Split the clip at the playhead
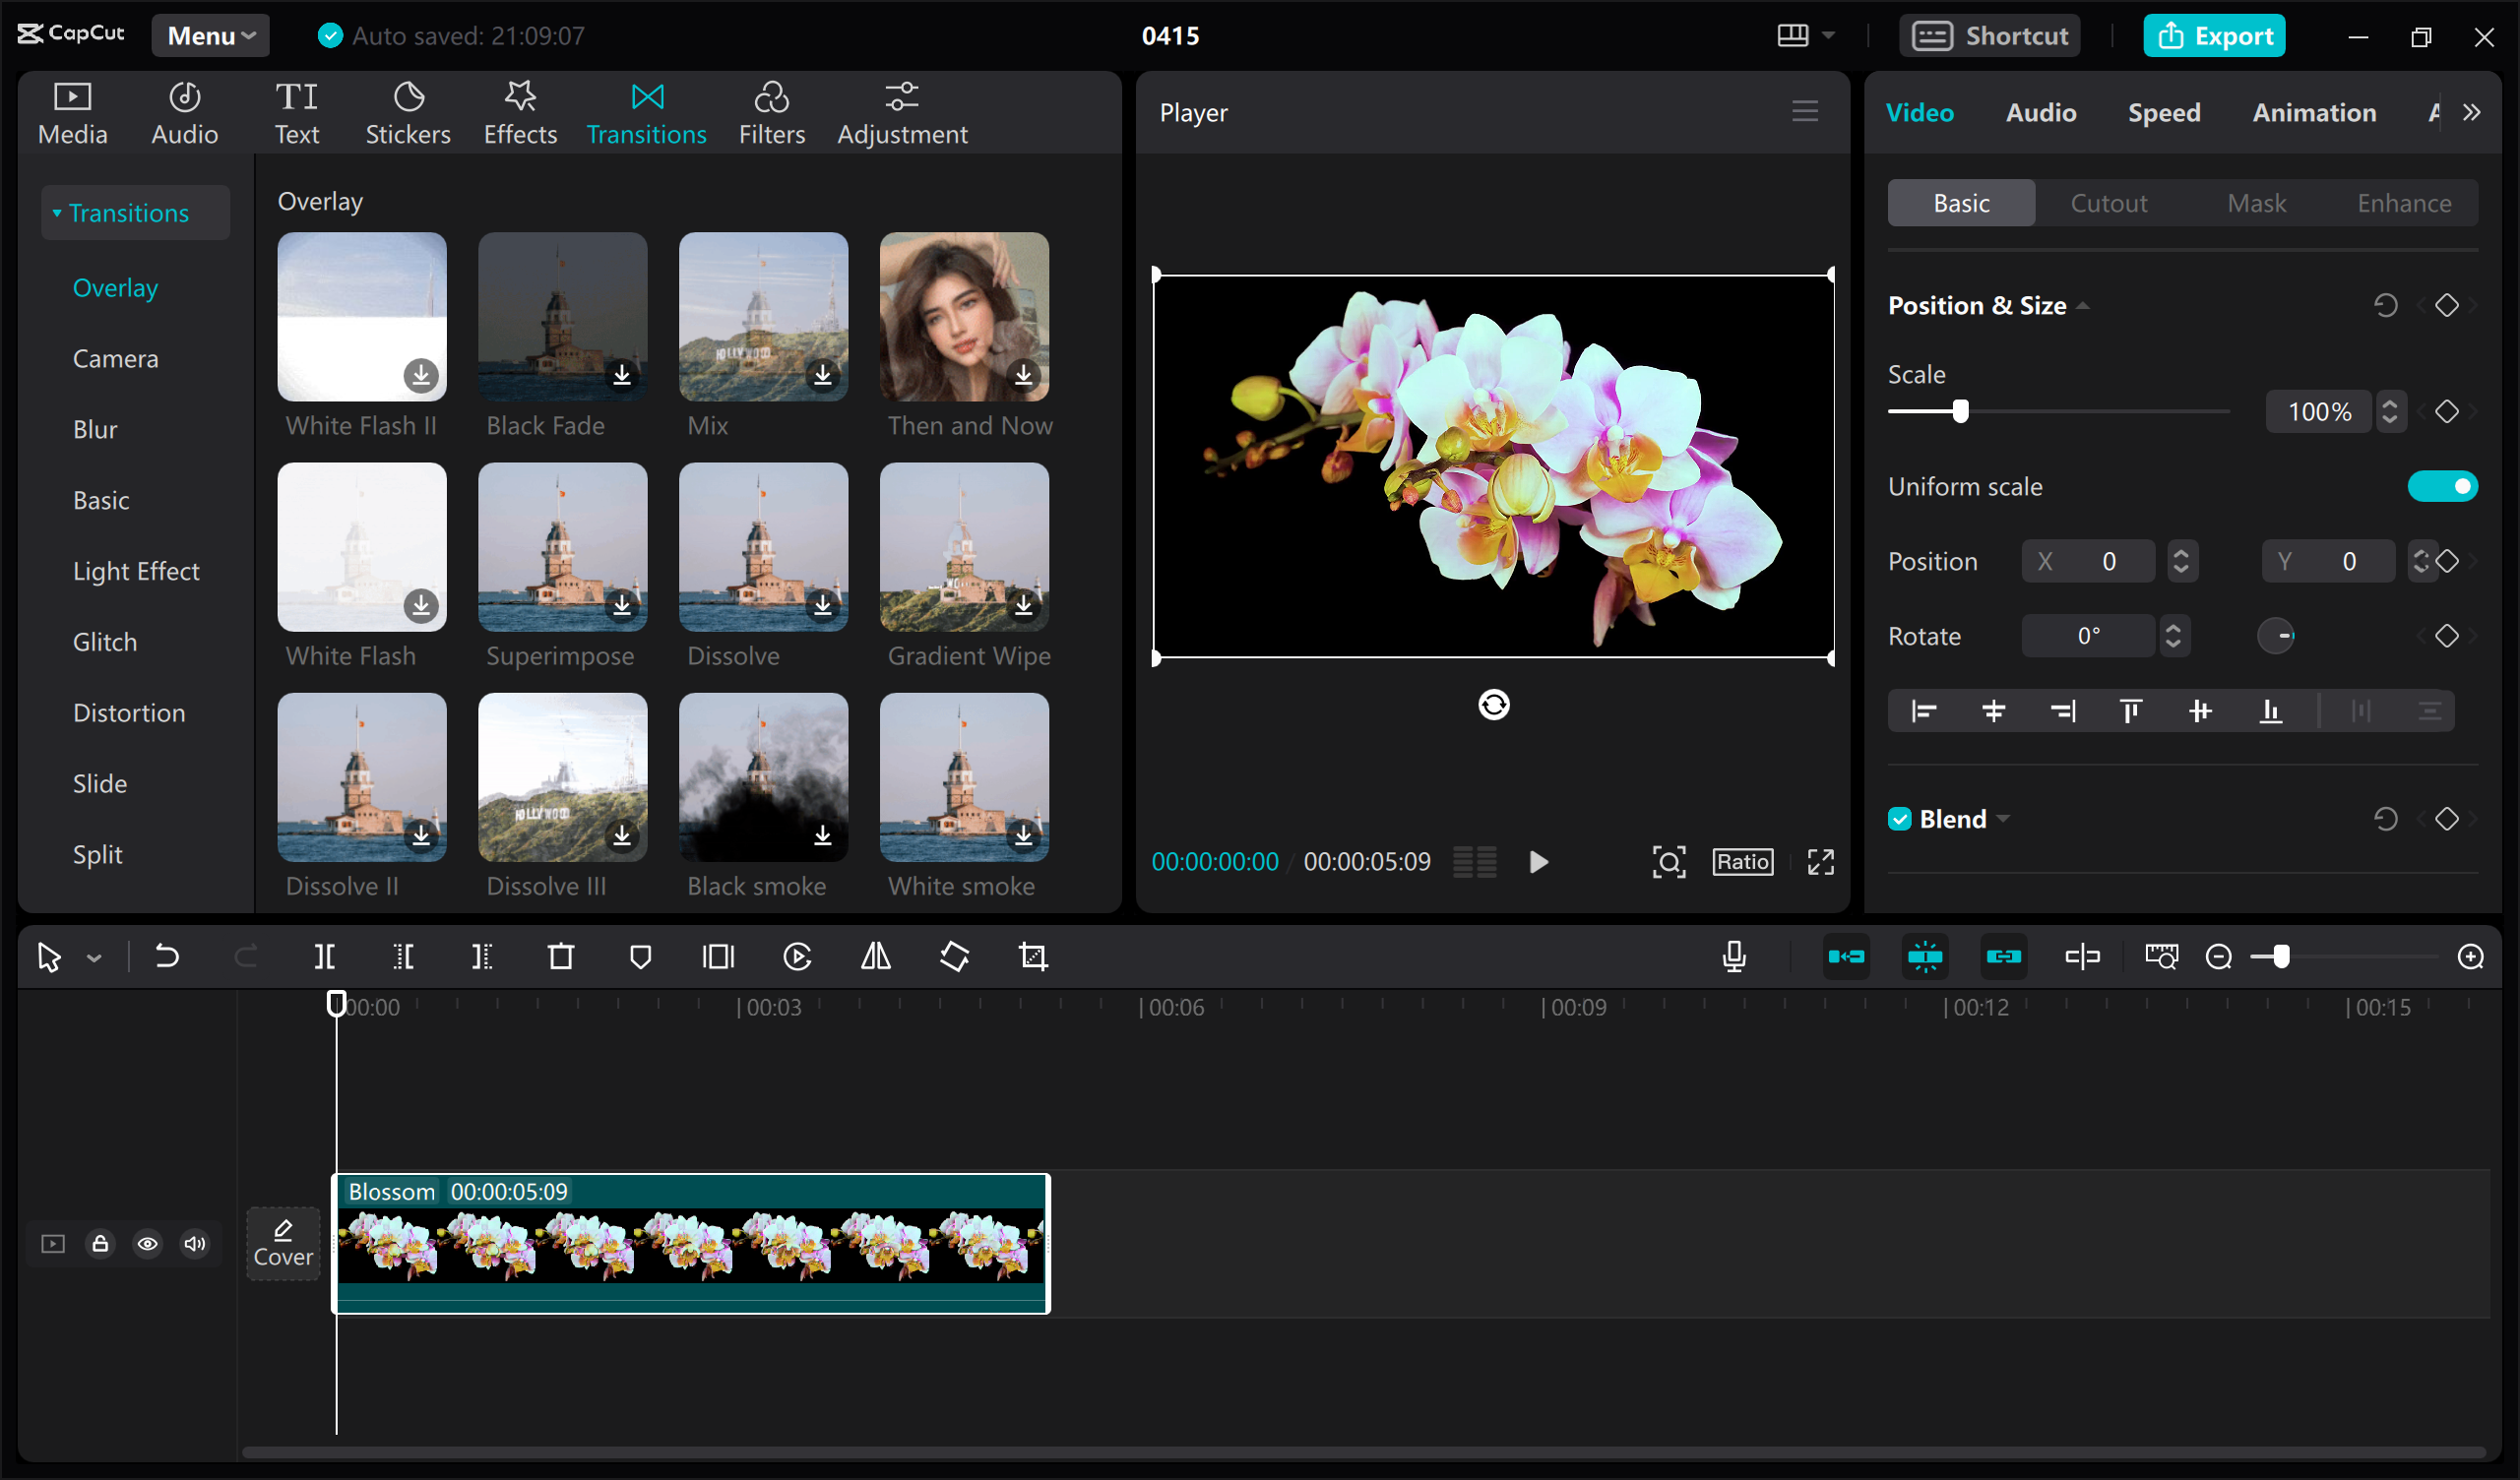 pyautogui.click(x=324, y=956)
